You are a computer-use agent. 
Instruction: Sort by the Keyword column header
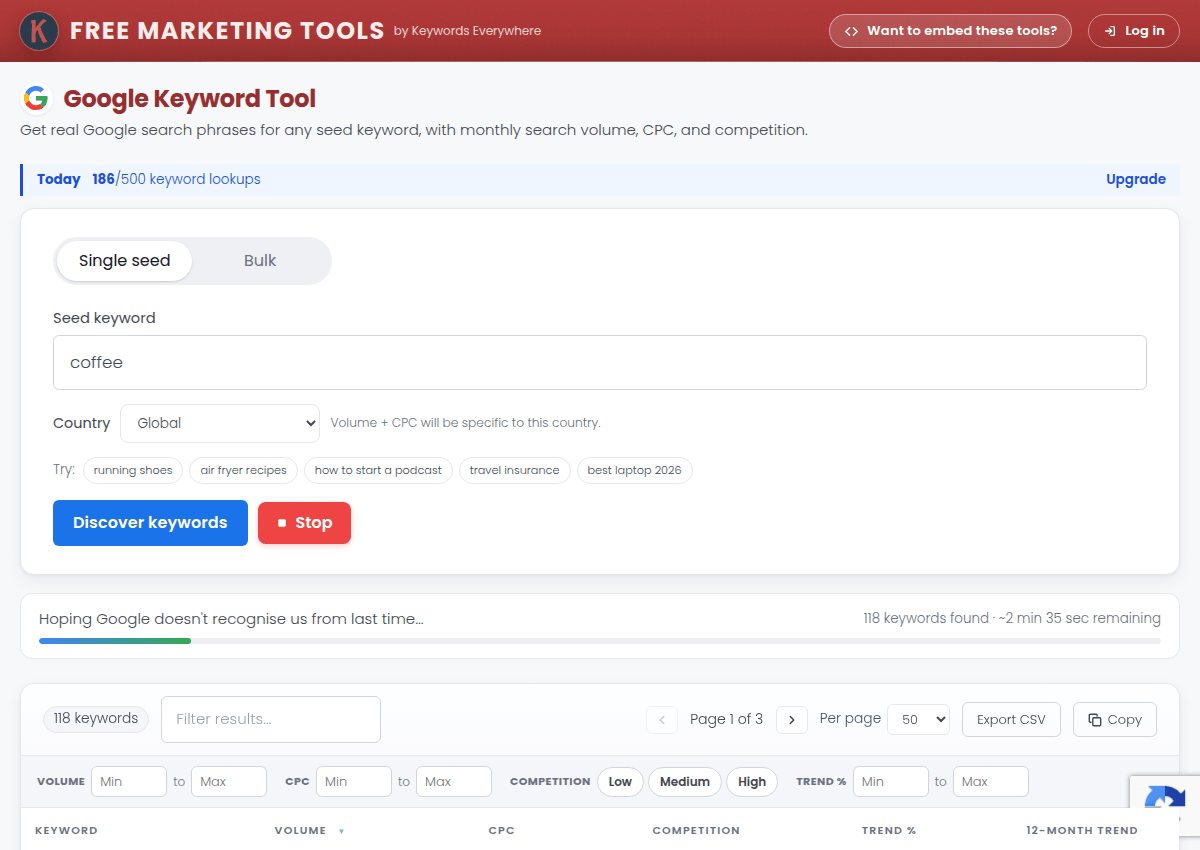(66, 831)
